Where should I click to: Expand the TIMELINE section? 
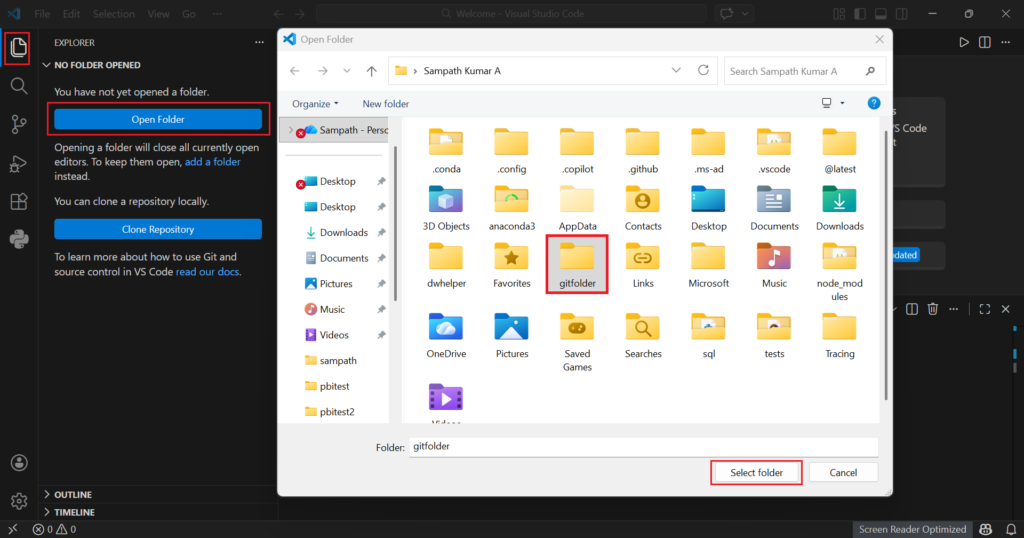pos(75,512)
